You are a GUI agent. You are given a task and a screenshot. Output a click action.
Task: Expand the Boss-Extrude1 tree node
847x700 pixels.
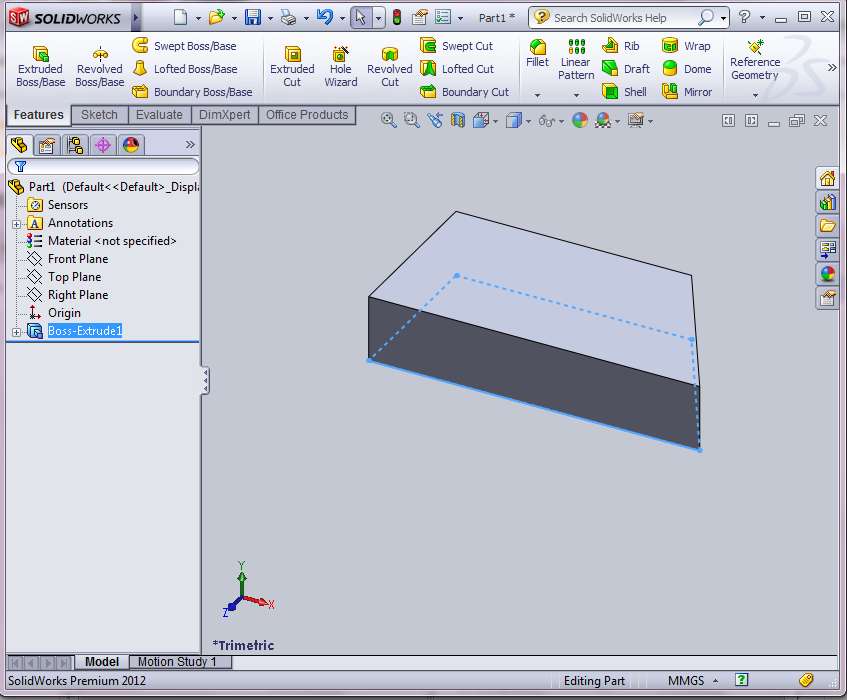(x=16, y=330)
